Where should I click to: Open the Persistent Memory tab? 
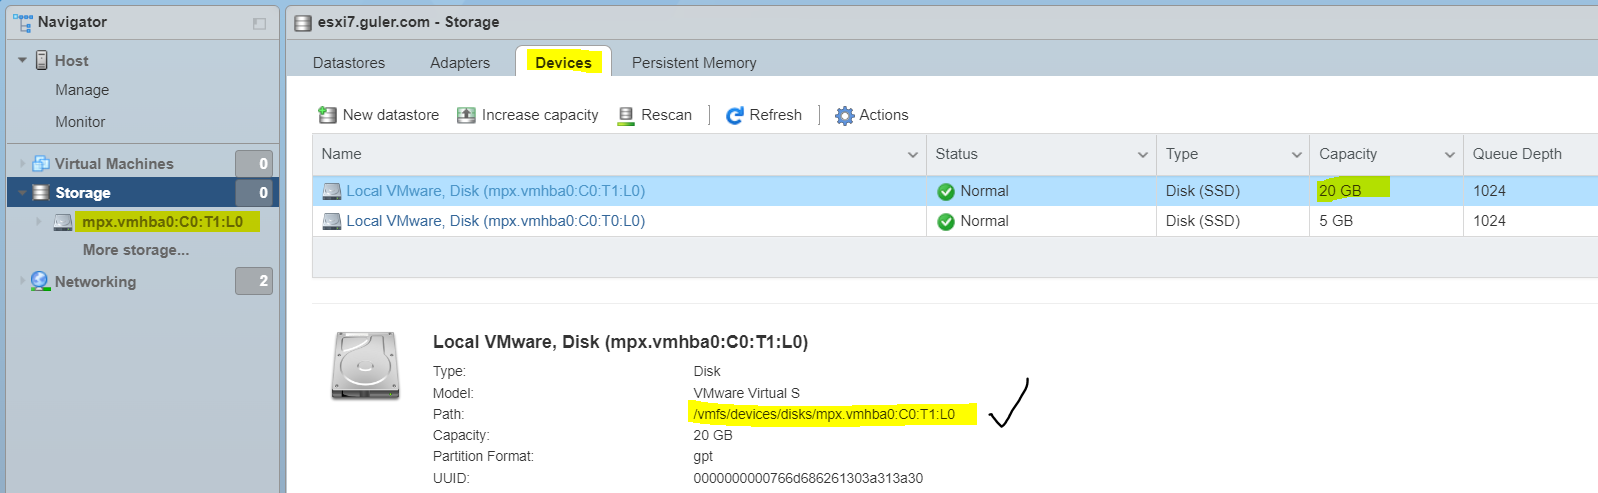[x=694, y=62]
